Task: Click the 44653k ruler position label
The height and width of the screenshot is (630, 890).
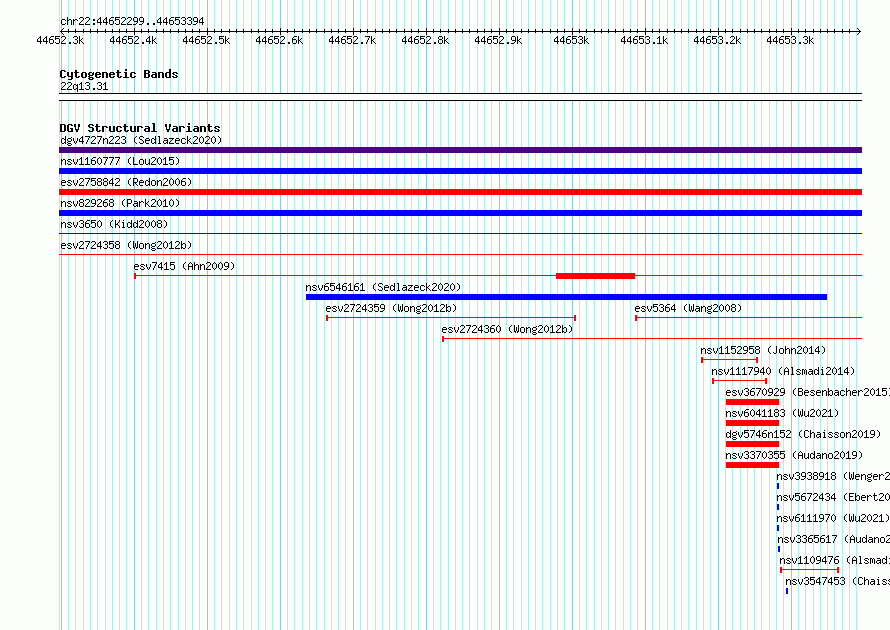Action: (572, 40)
